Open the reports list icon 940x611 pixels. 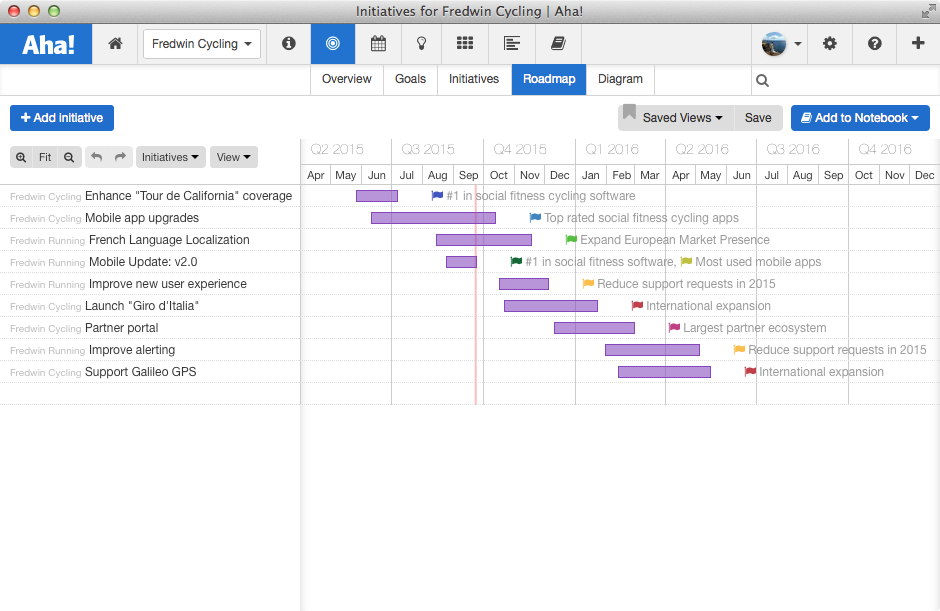(x=511, y=44)
